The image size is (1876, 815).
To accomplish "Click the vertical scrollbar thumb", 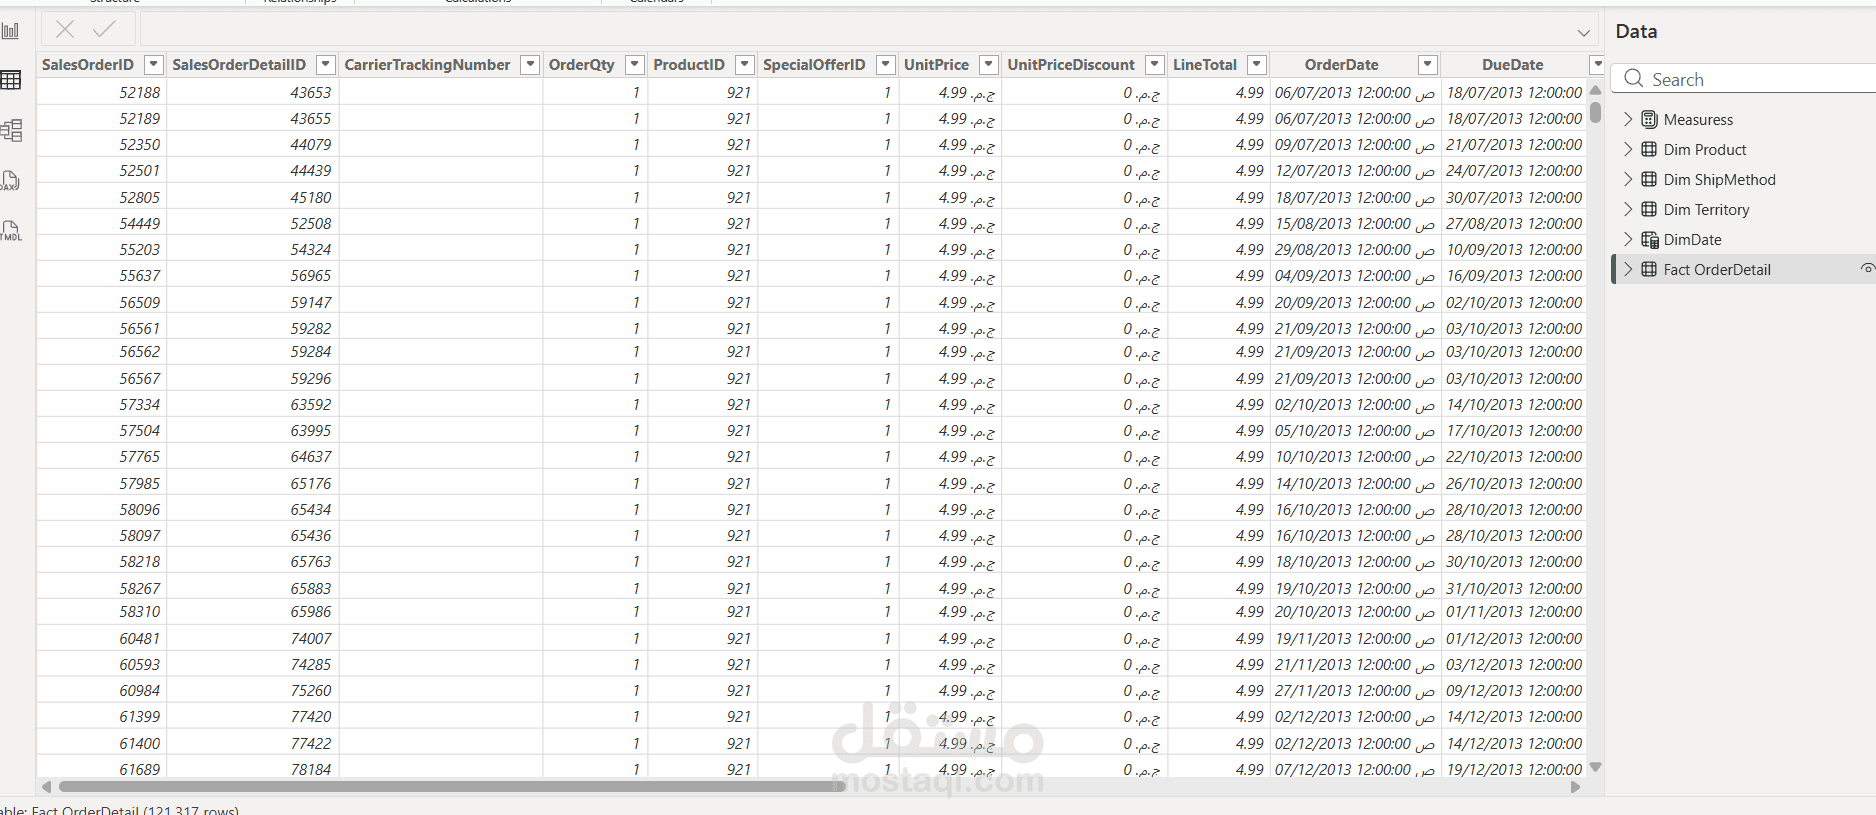I will coord(1595,112).
